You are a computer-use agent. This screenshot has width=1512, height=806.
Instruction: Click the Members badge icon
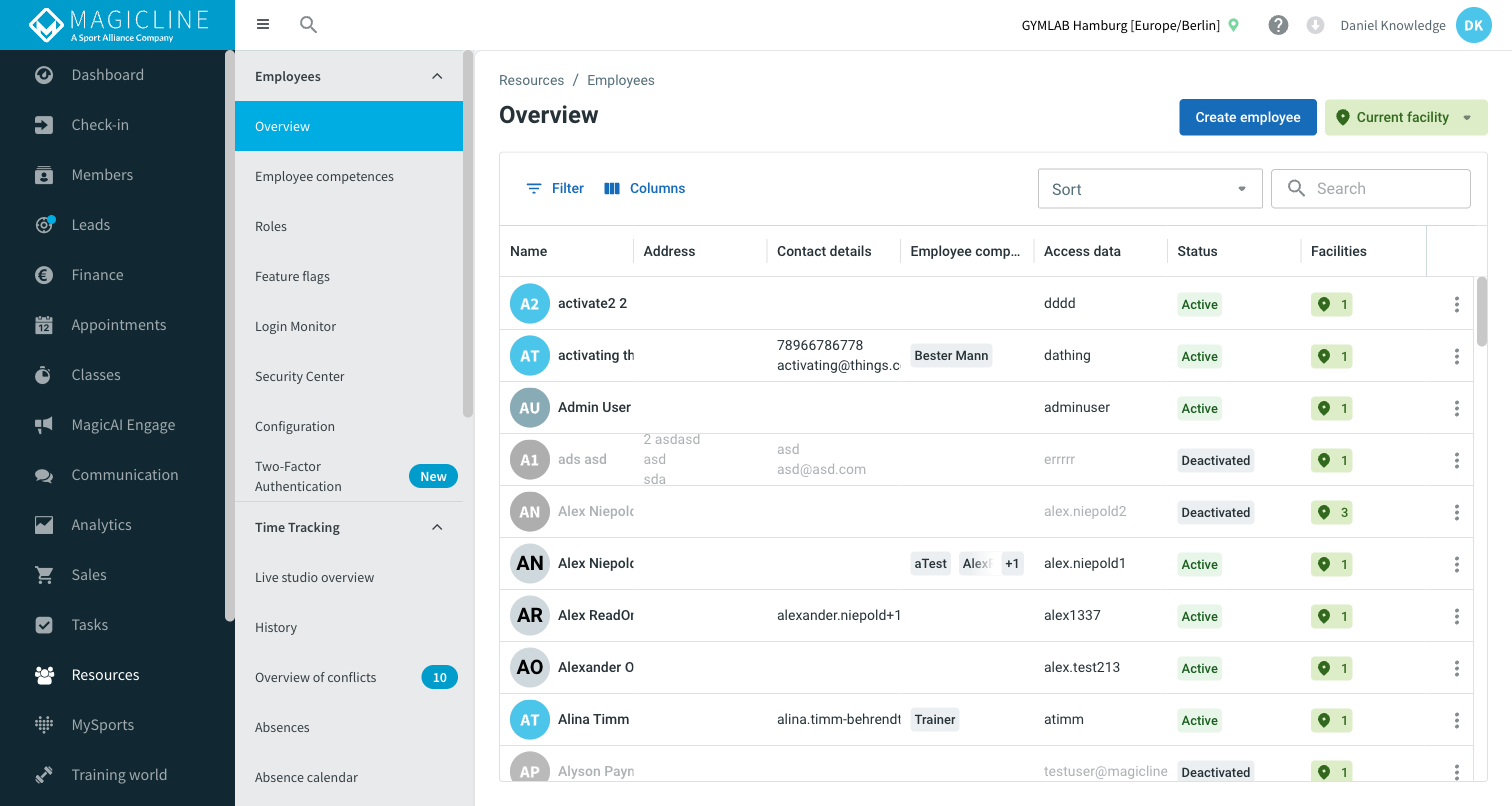(x=44, y=175)
